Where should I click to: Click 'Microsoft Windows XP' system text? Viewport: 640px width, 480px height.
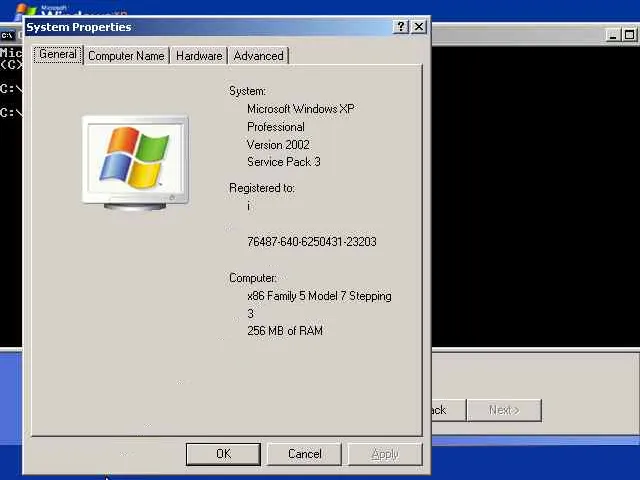click(301, 109)
